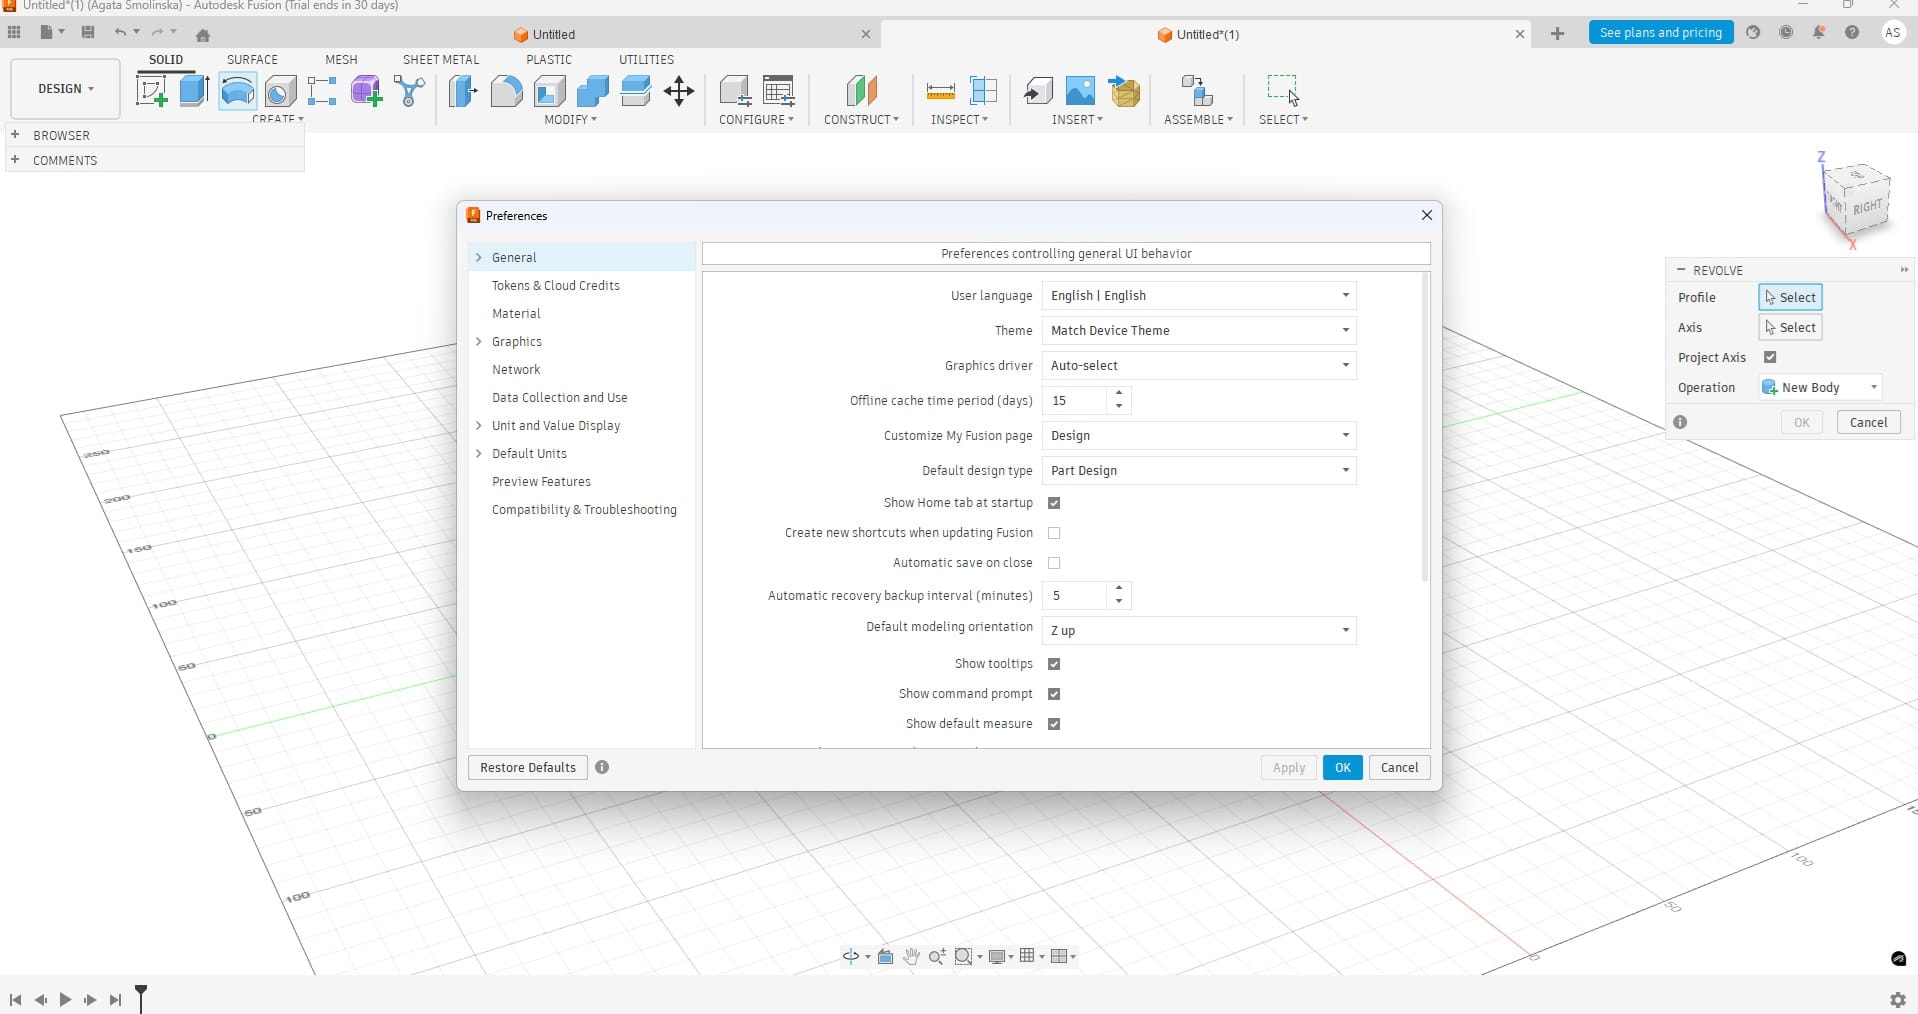This screenshot has width=1918, height=1014.
Task: Open the Theme dropdown
Action: pyautogui.click(x=1198, y=331)
